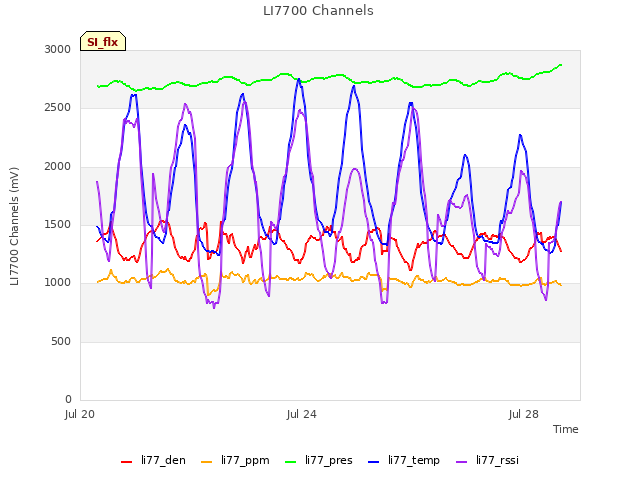This screenshot has width=640, height=480.
Task: Click the y-axis title LI7700 Channels (mV)
Action: tap(14, 226)
